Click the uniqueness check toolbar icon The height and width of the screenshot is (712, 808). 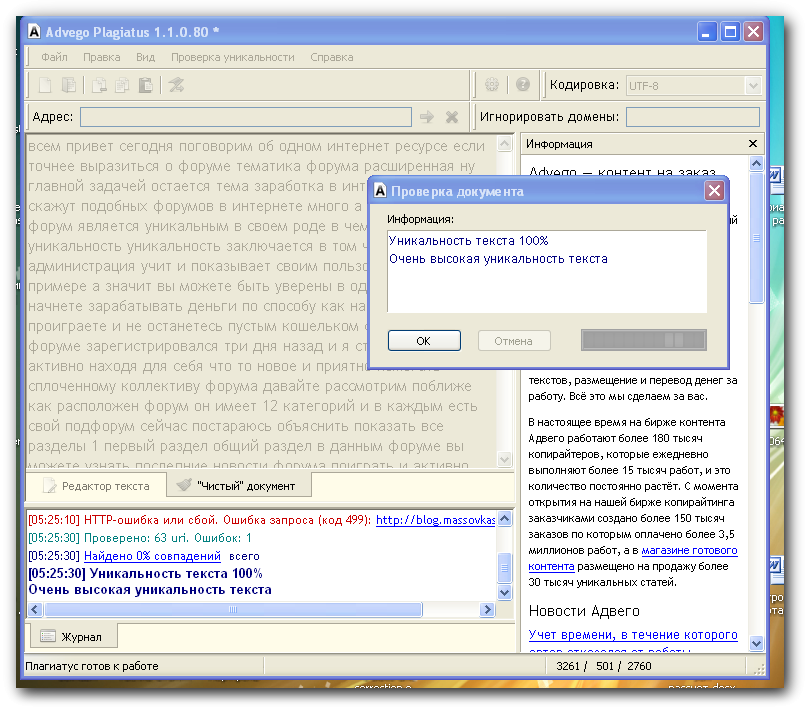click(x=176, y=86)
